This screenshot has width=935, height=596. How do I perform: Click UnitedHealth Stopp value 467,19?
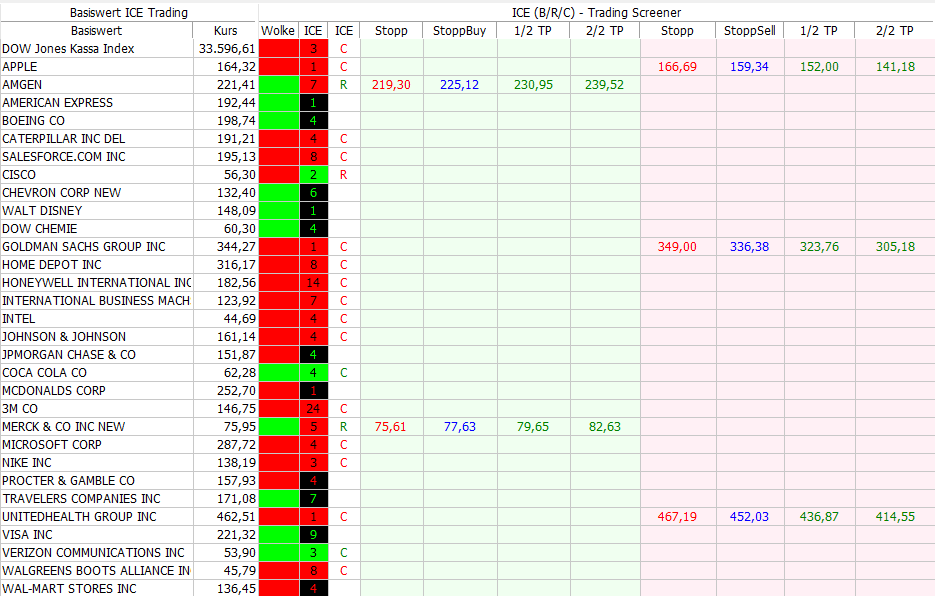click(677, 517)
